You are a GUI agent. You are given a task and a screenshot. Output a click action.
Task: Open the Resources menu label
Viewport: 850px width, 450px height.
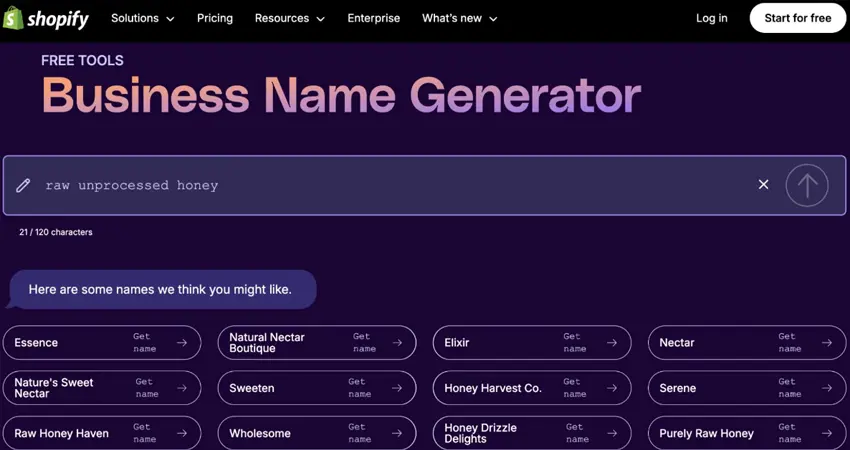point(282,18)
